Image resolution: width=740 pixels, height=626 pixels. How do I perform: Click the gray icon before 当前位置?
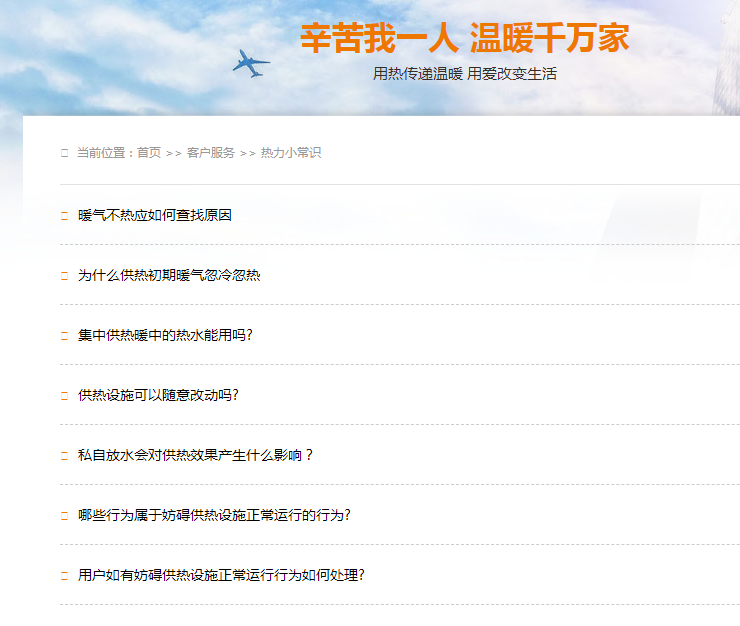65,153
